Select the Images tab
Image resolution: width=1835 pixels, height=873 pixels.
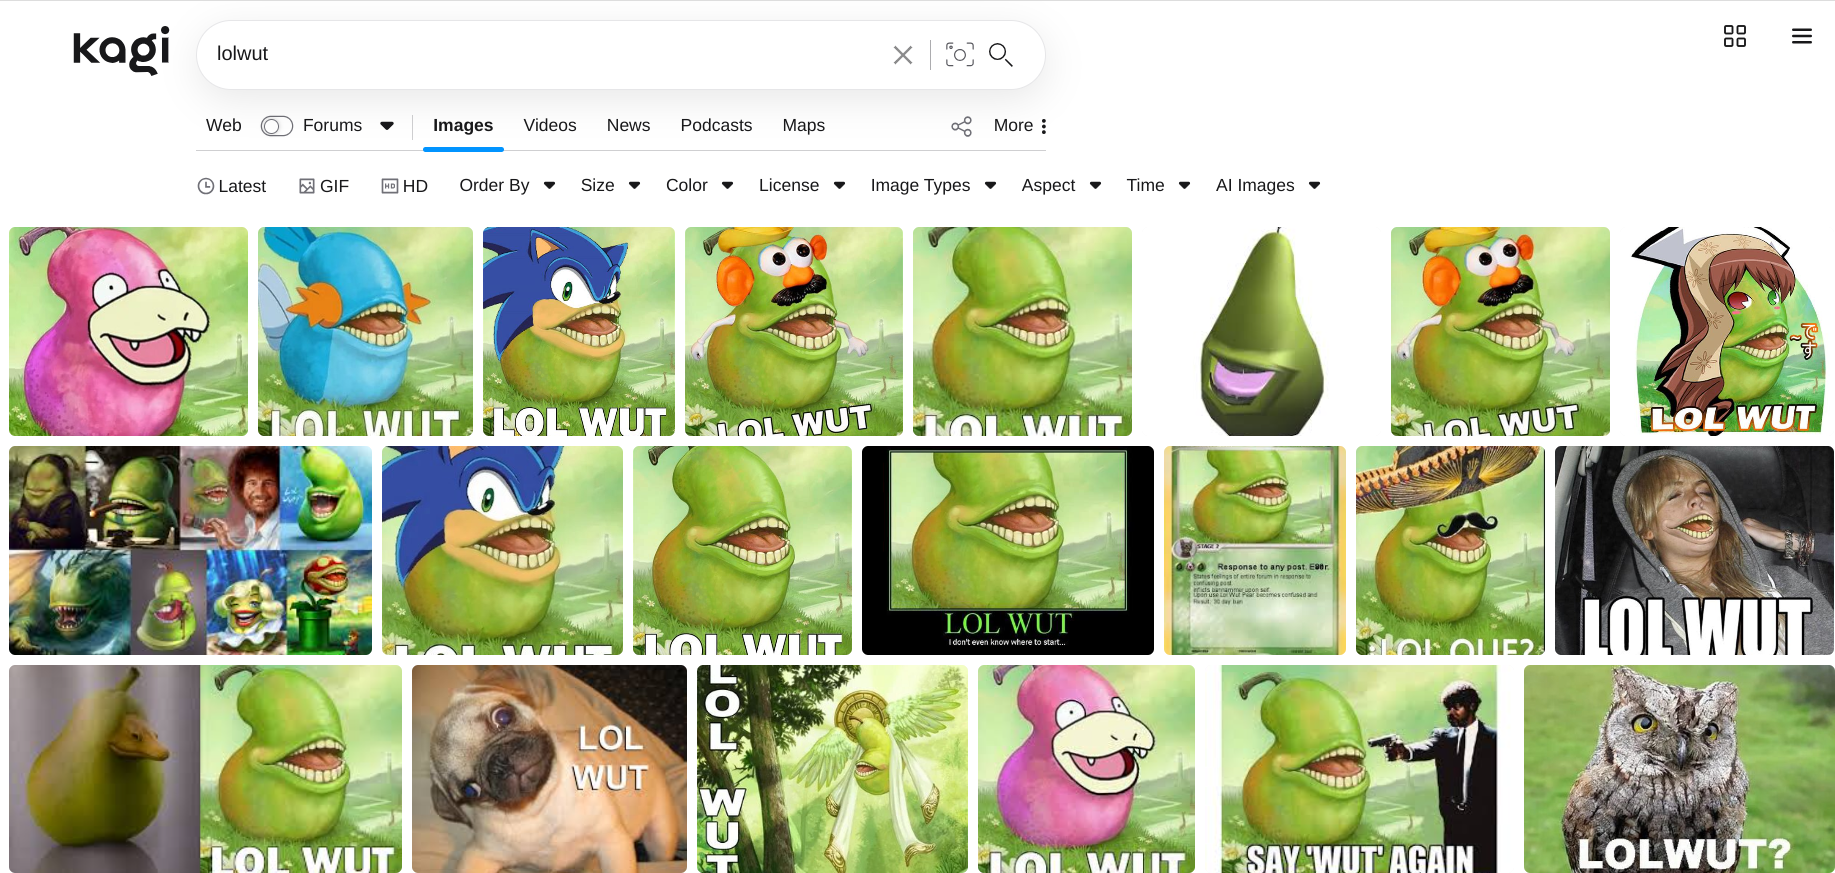click(463, 126)
